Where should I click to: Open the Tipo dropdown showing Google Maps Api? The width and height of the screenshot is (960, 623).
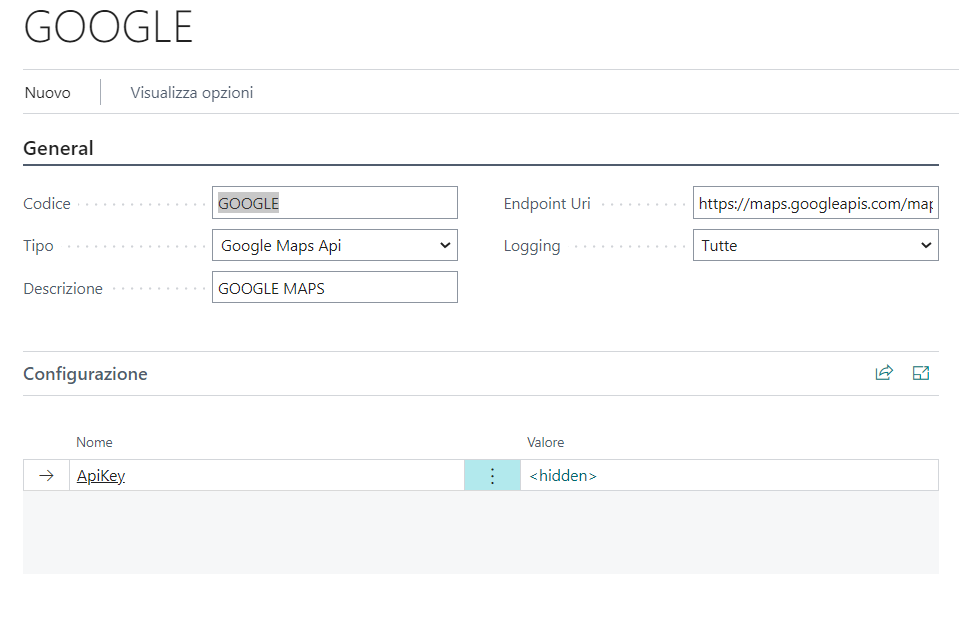click(335, 245)
